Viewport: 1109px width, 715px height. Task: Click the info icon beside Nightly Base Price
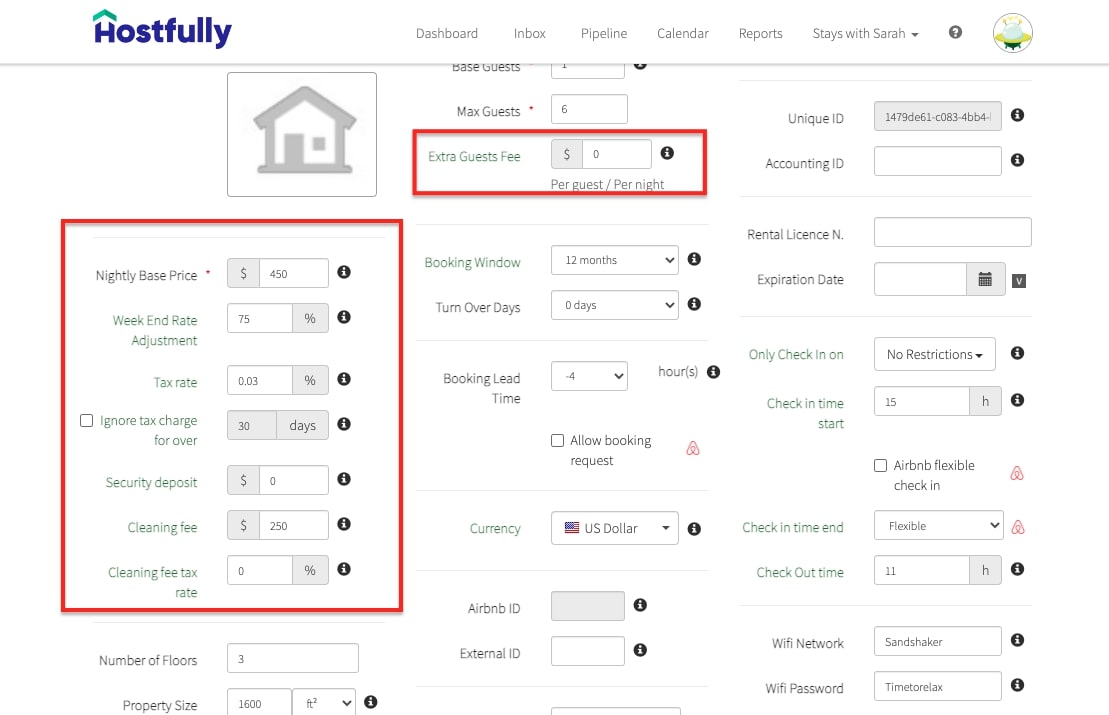click(x=344, y=272)
